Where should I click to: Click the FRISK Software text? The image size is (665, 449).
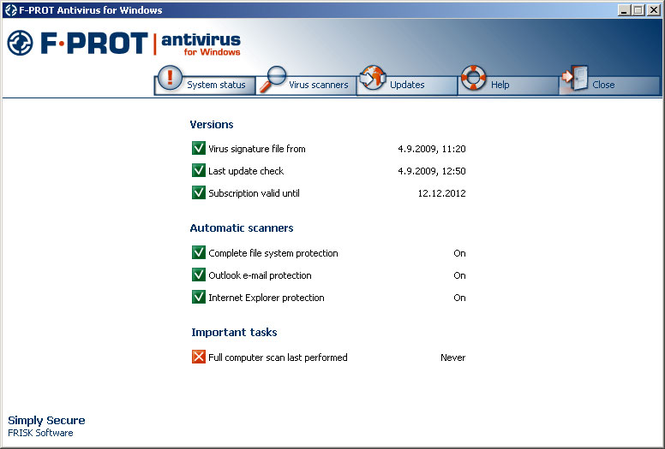click(40, 433)
